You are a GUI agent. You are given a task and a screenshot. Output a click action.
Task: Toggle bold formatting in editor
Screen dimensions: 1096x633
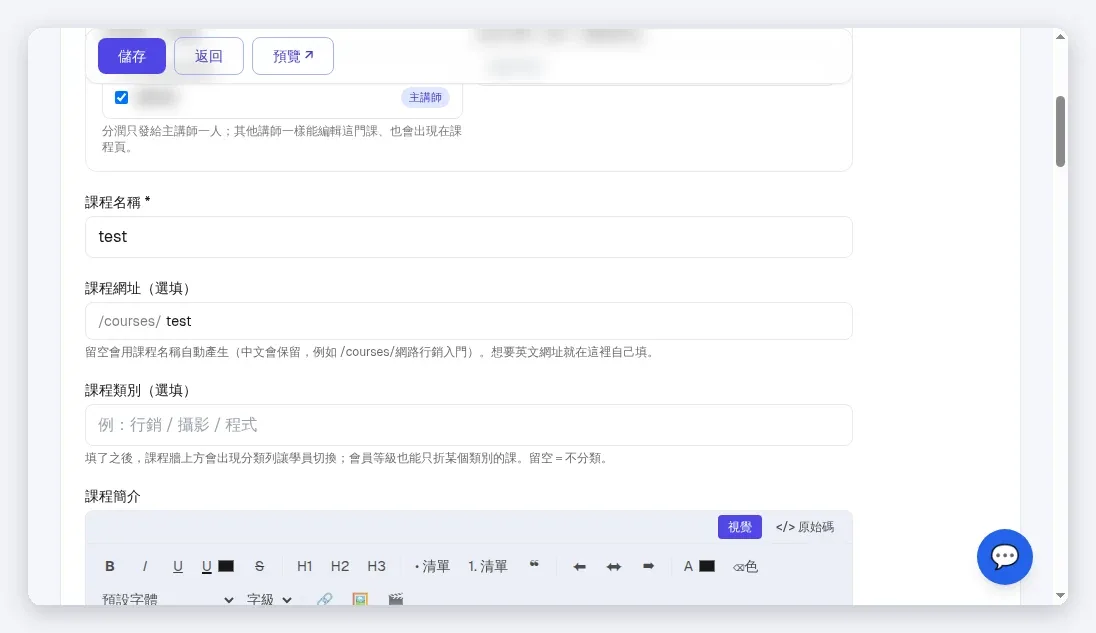tap(110, 567)
